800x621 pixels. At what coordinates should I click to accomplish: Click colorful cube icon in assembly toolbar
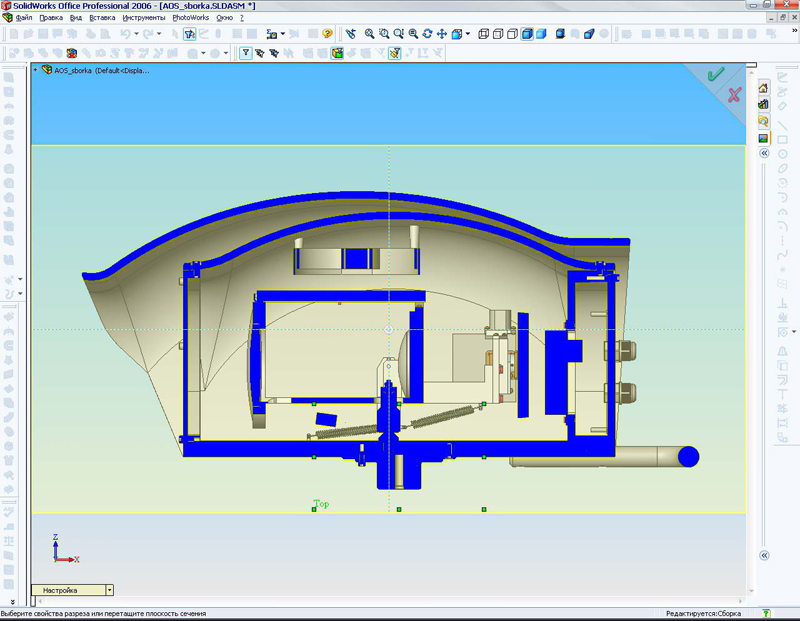72,53
